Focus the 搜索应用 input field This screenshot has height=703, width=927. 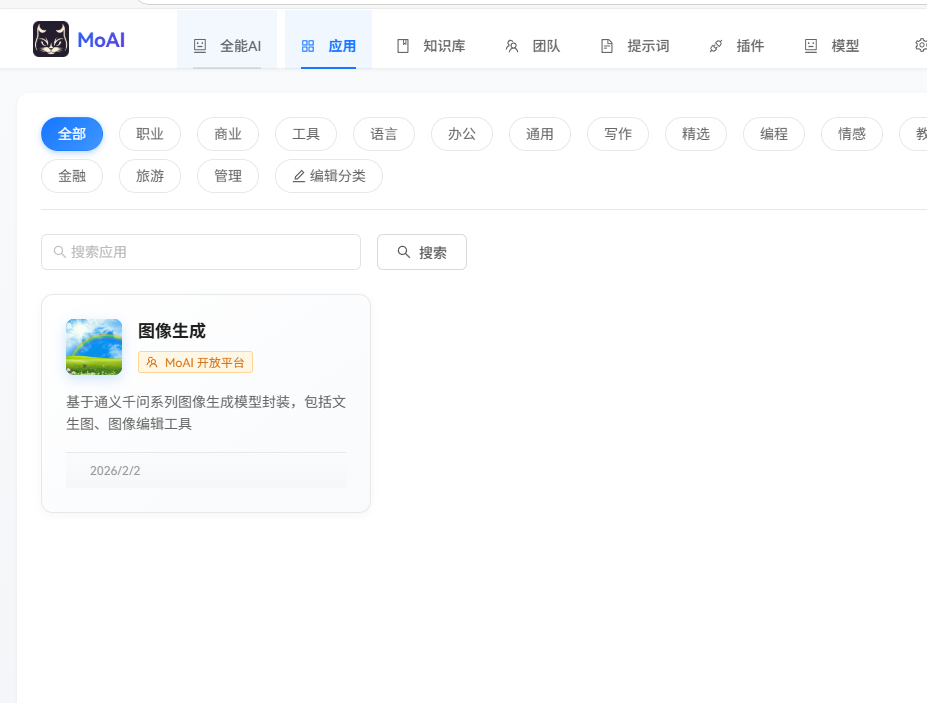(x=210, y=252)
